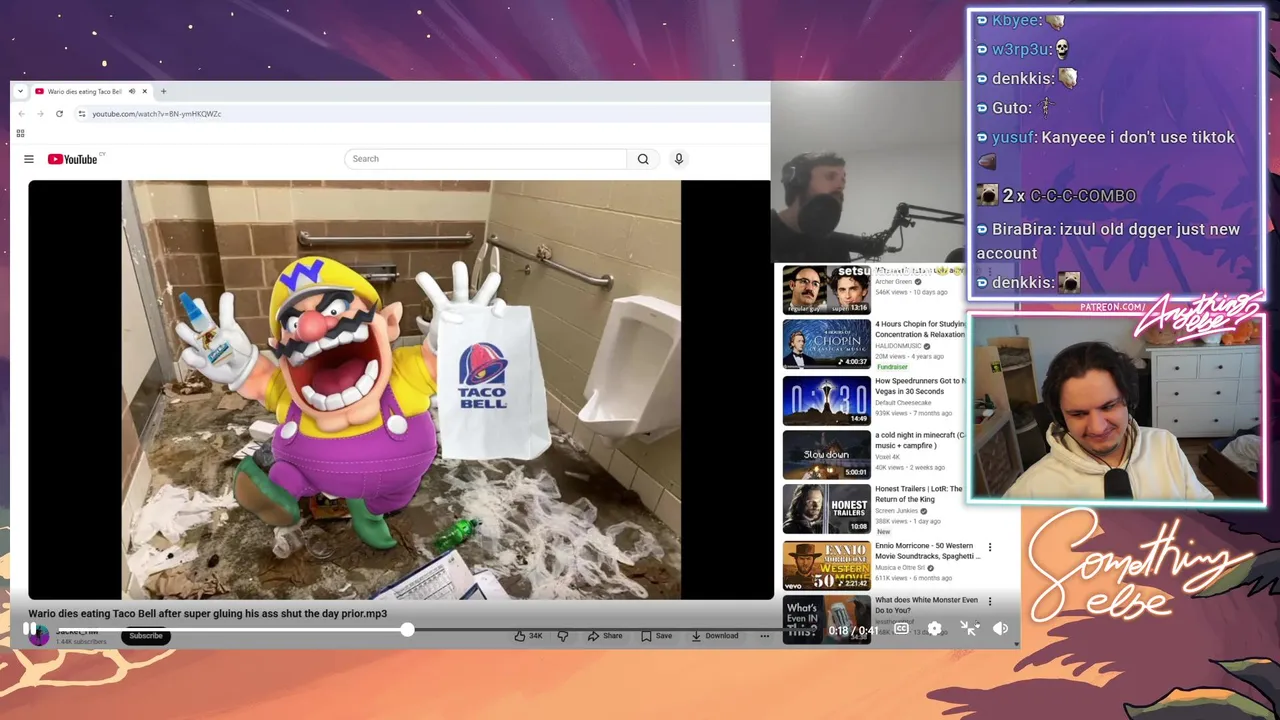Image resolution: width=1280 pixels, height=720 pixels.
Task: Click the PATREON.COM label on the overlay
Action: tap(1113, 307)
